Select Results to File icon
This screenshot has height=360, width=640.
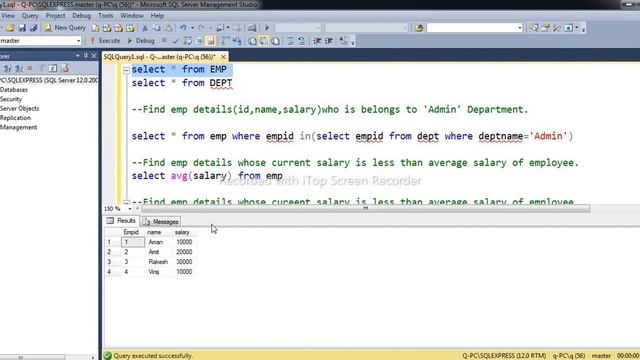pyautogui.click(x=276, y=41)
